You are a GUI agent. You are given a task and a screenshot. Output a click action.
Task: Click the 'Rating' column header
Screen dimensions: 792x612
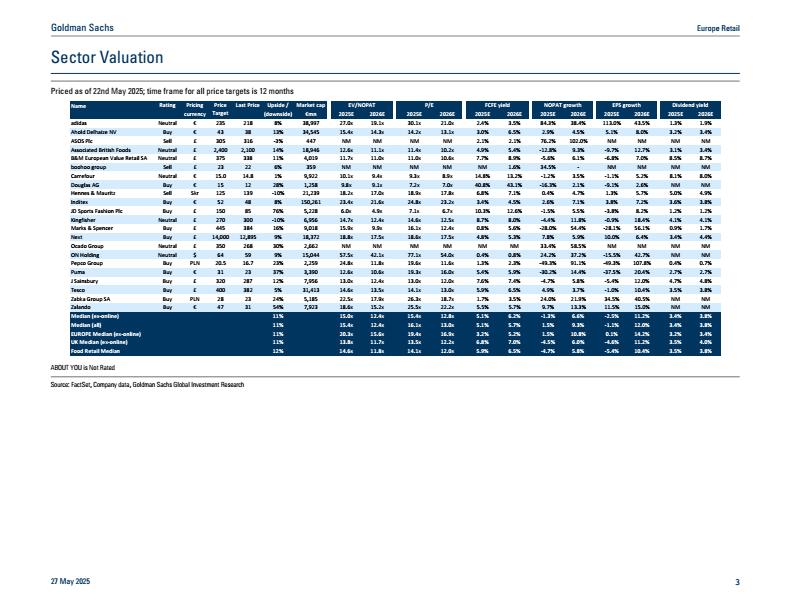[x=167, y=105]
